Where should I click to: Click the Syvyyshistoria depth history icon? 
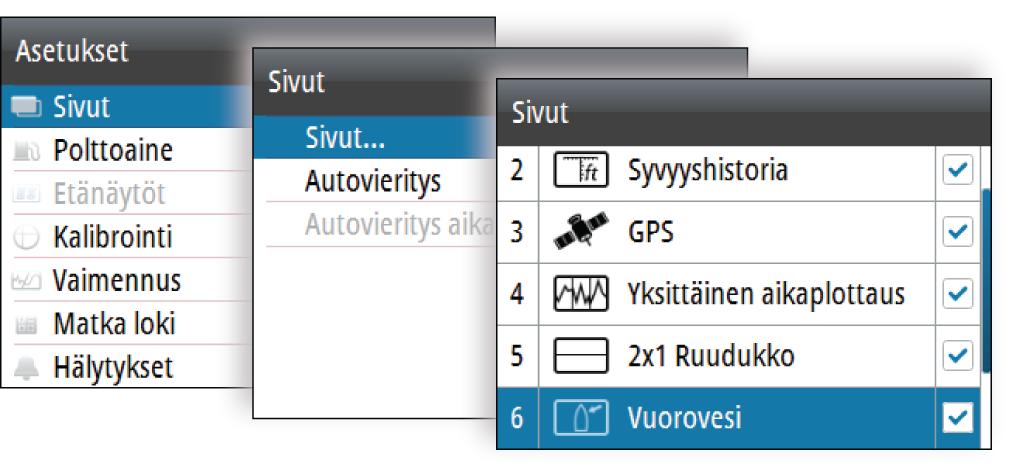[581, 172]
